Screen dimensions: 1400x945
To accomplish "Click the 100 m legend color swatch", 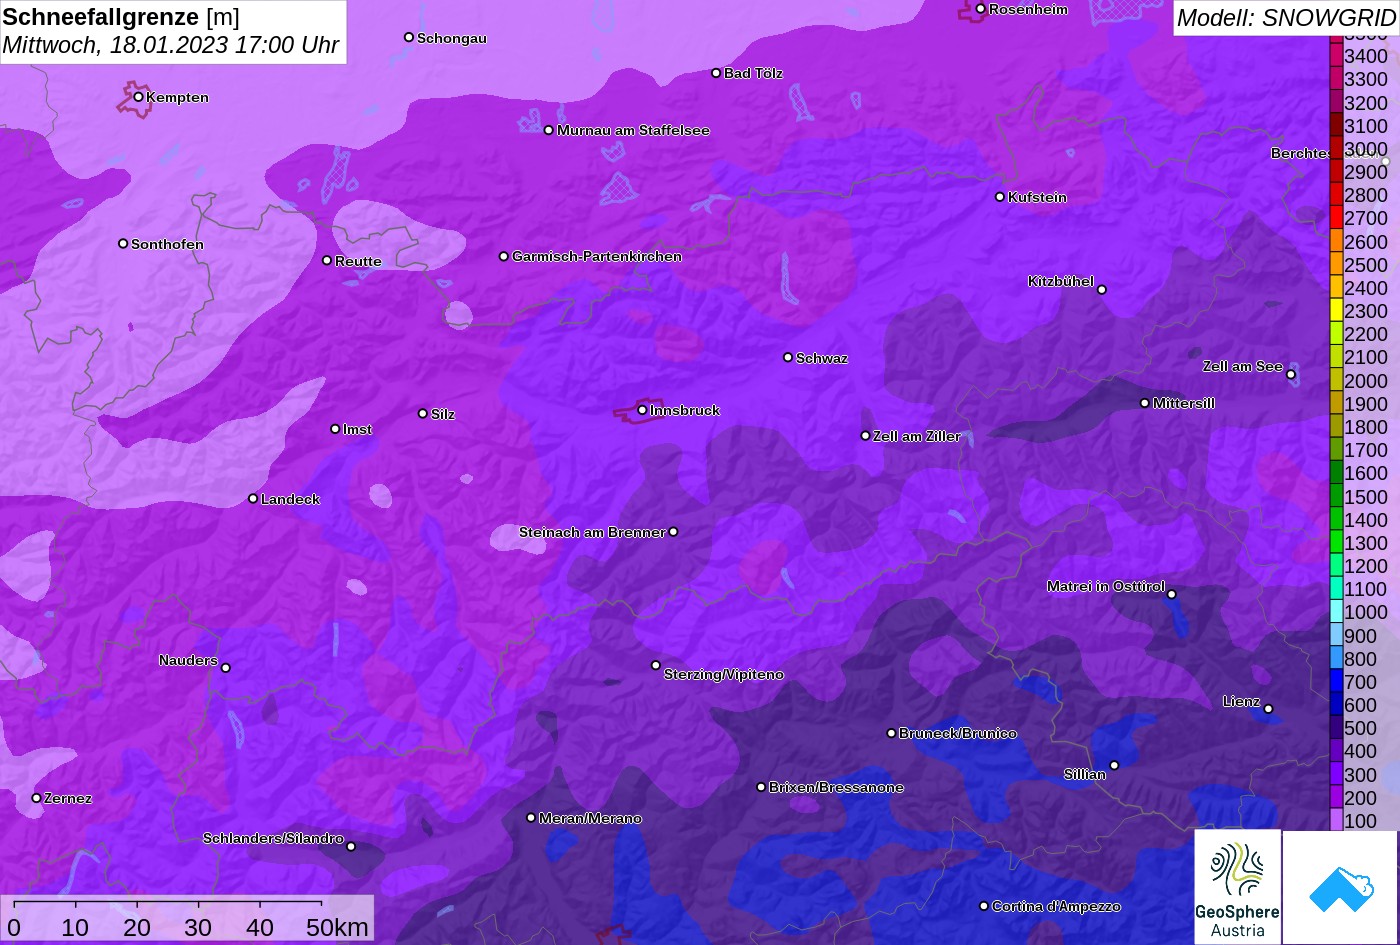I will [1336, 820].
